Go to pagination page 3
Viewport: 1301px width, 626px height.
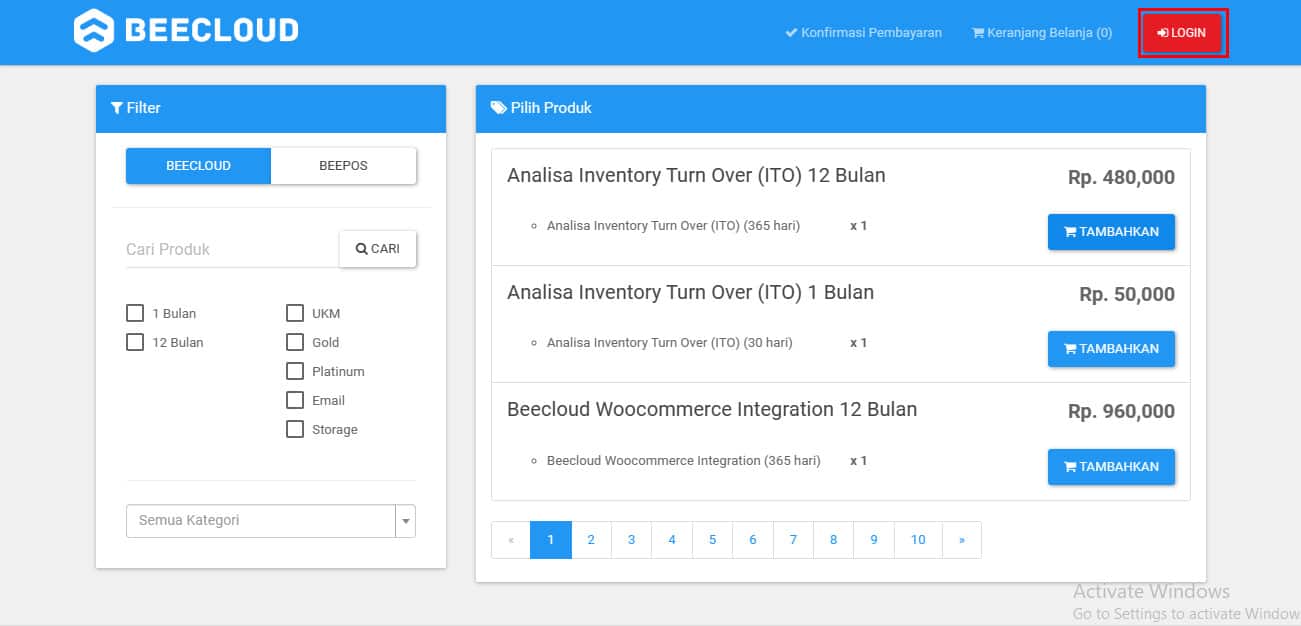click(632, 540)
